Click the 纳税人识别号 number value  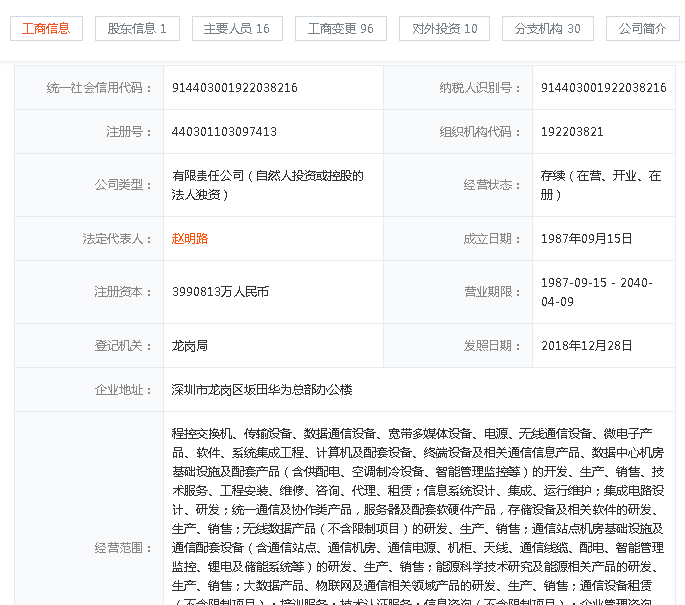(603, 88)
